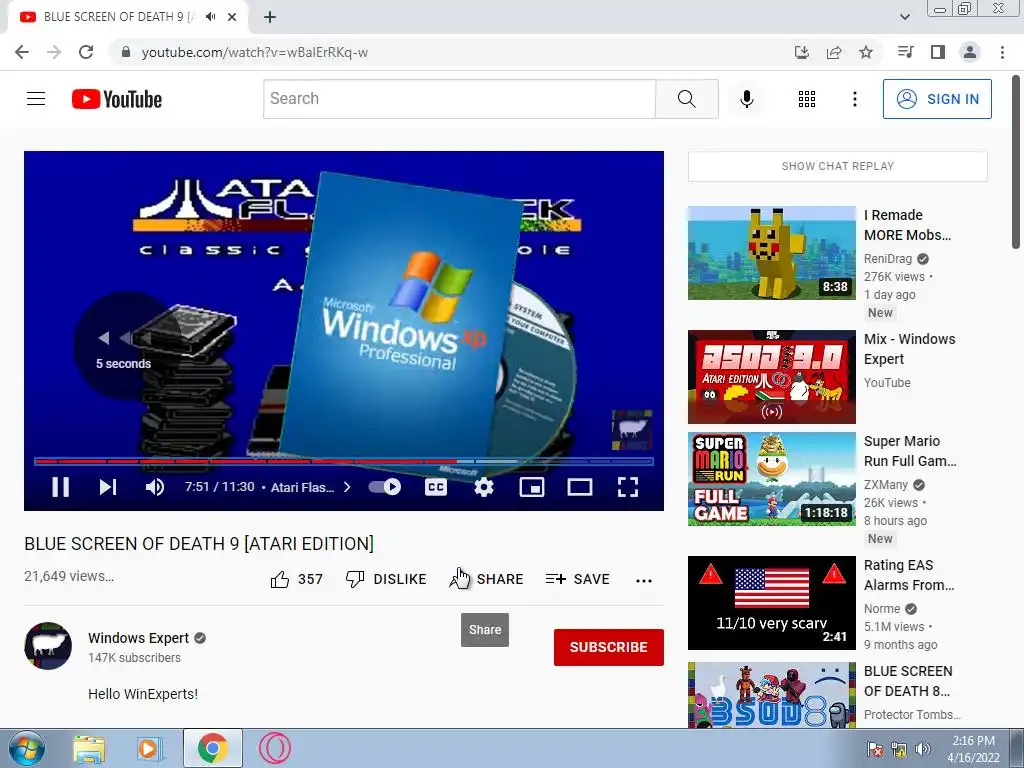Open the taskbar clock
1024x768 pixels.
(973, 749)
